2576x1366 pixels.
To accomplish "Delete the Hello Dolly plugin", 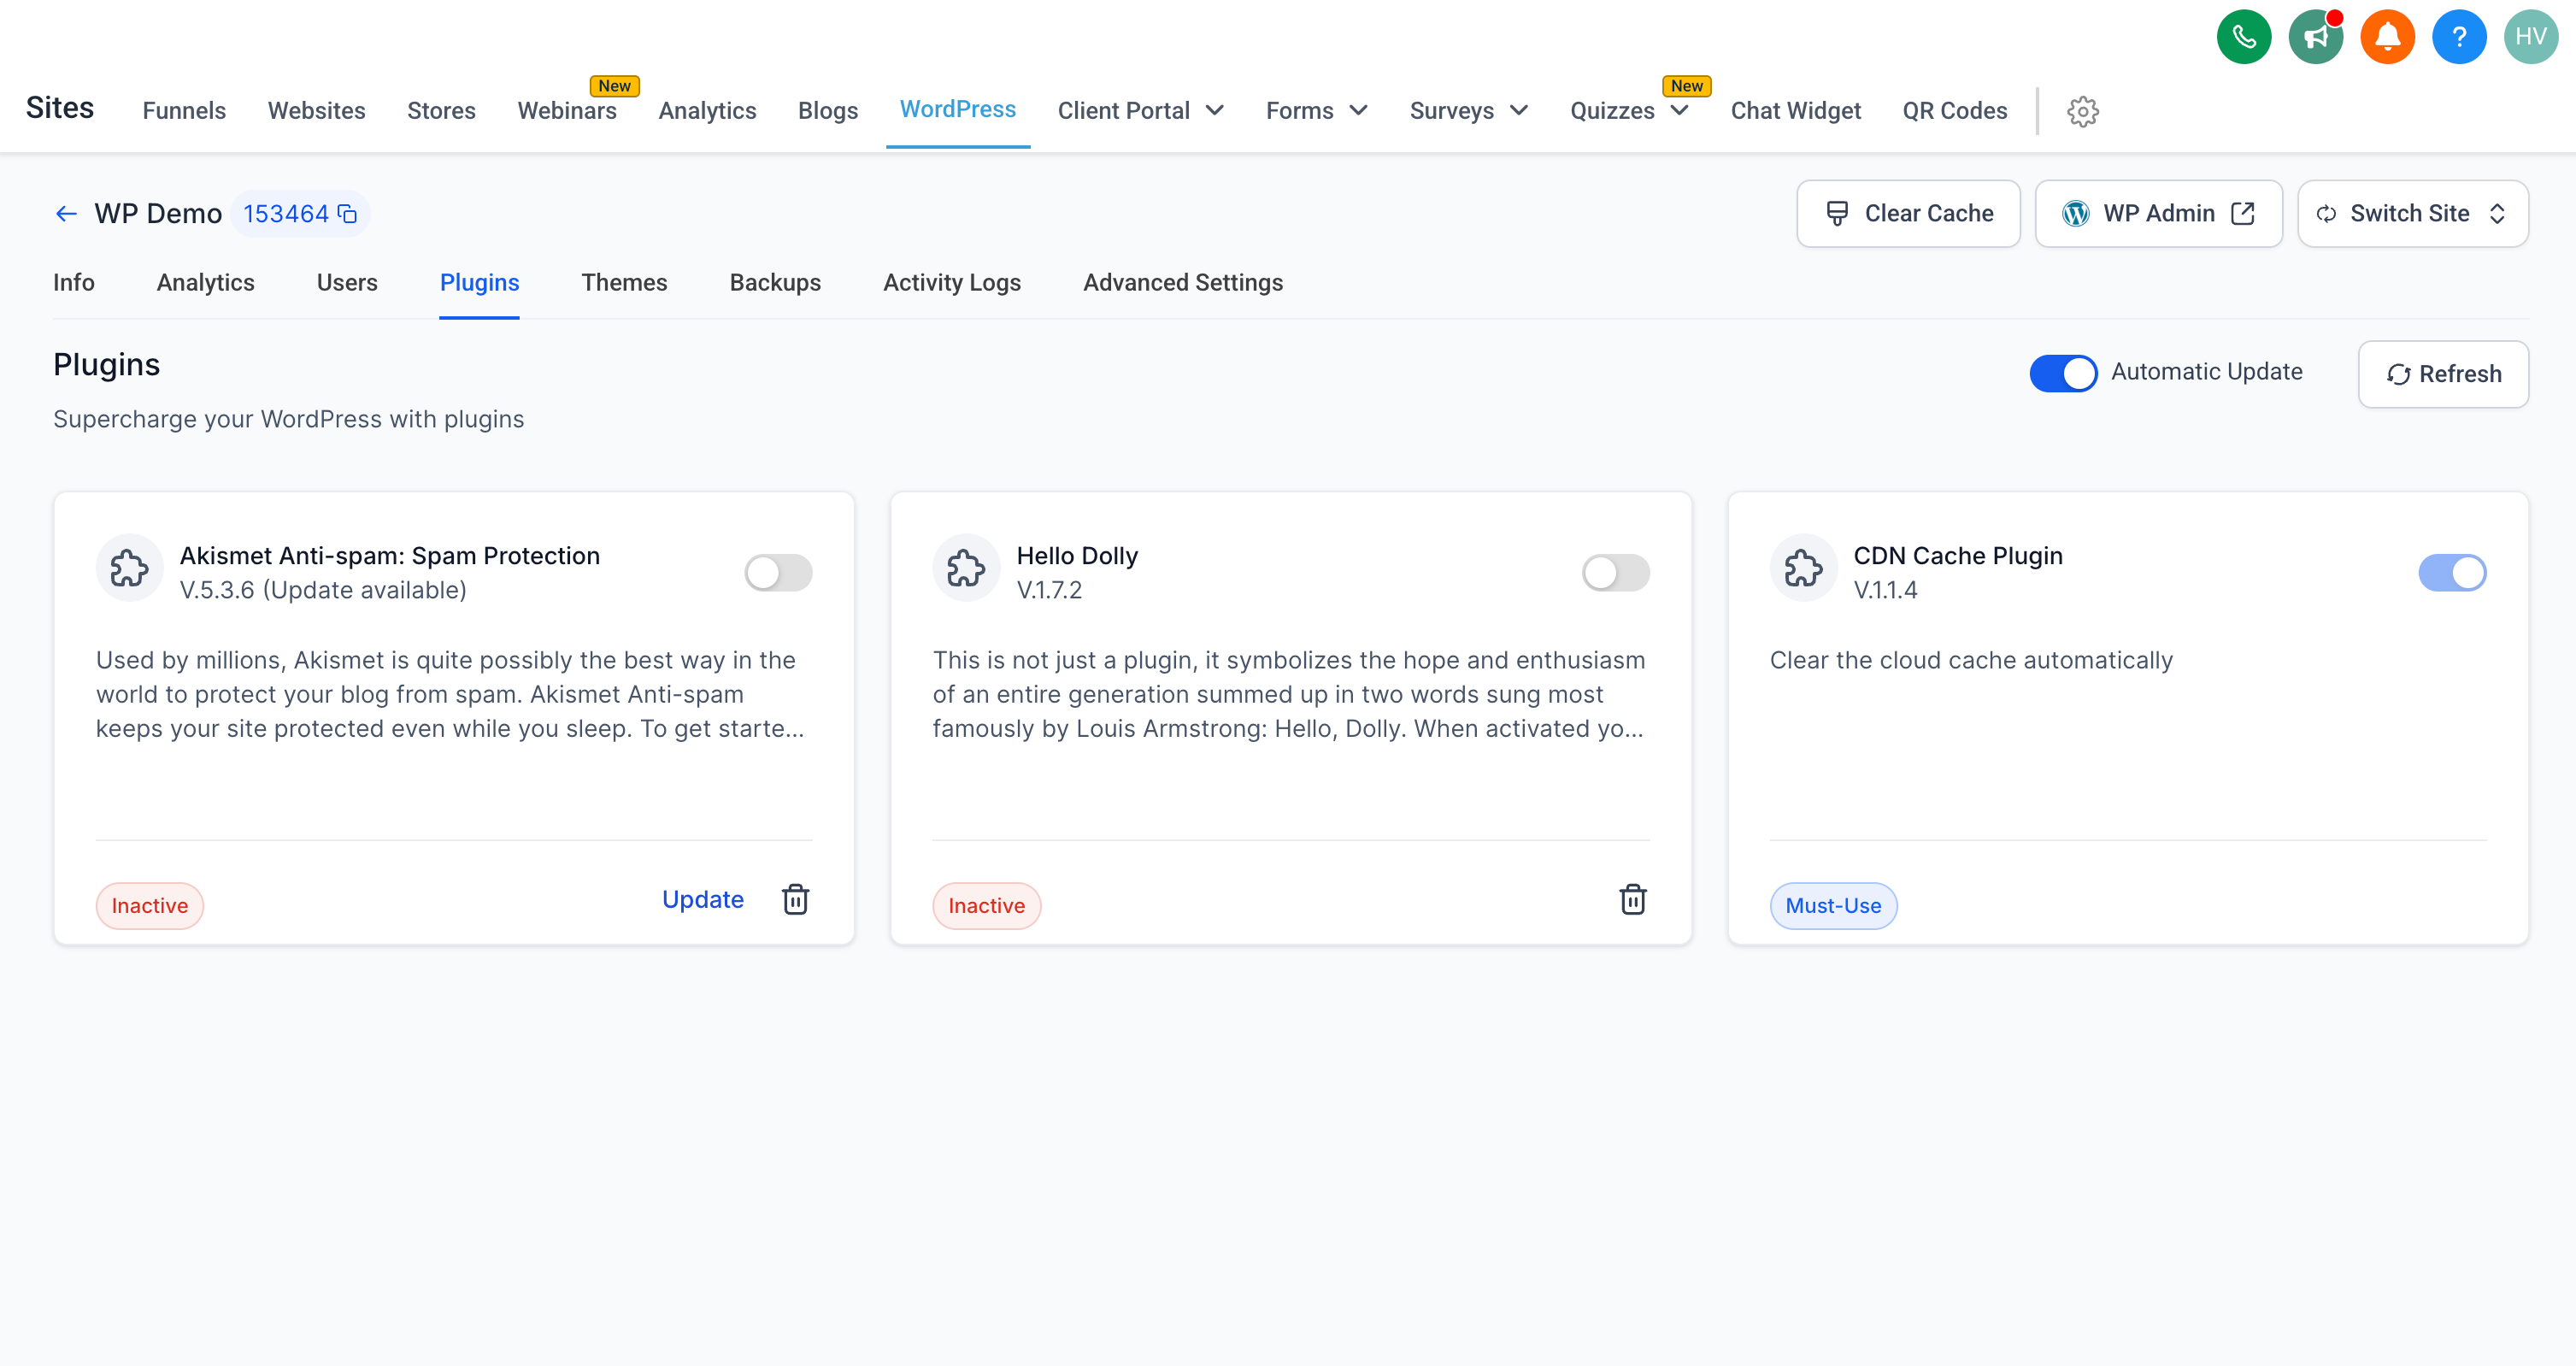I will pyautogui.click(x=1632, y=899).
